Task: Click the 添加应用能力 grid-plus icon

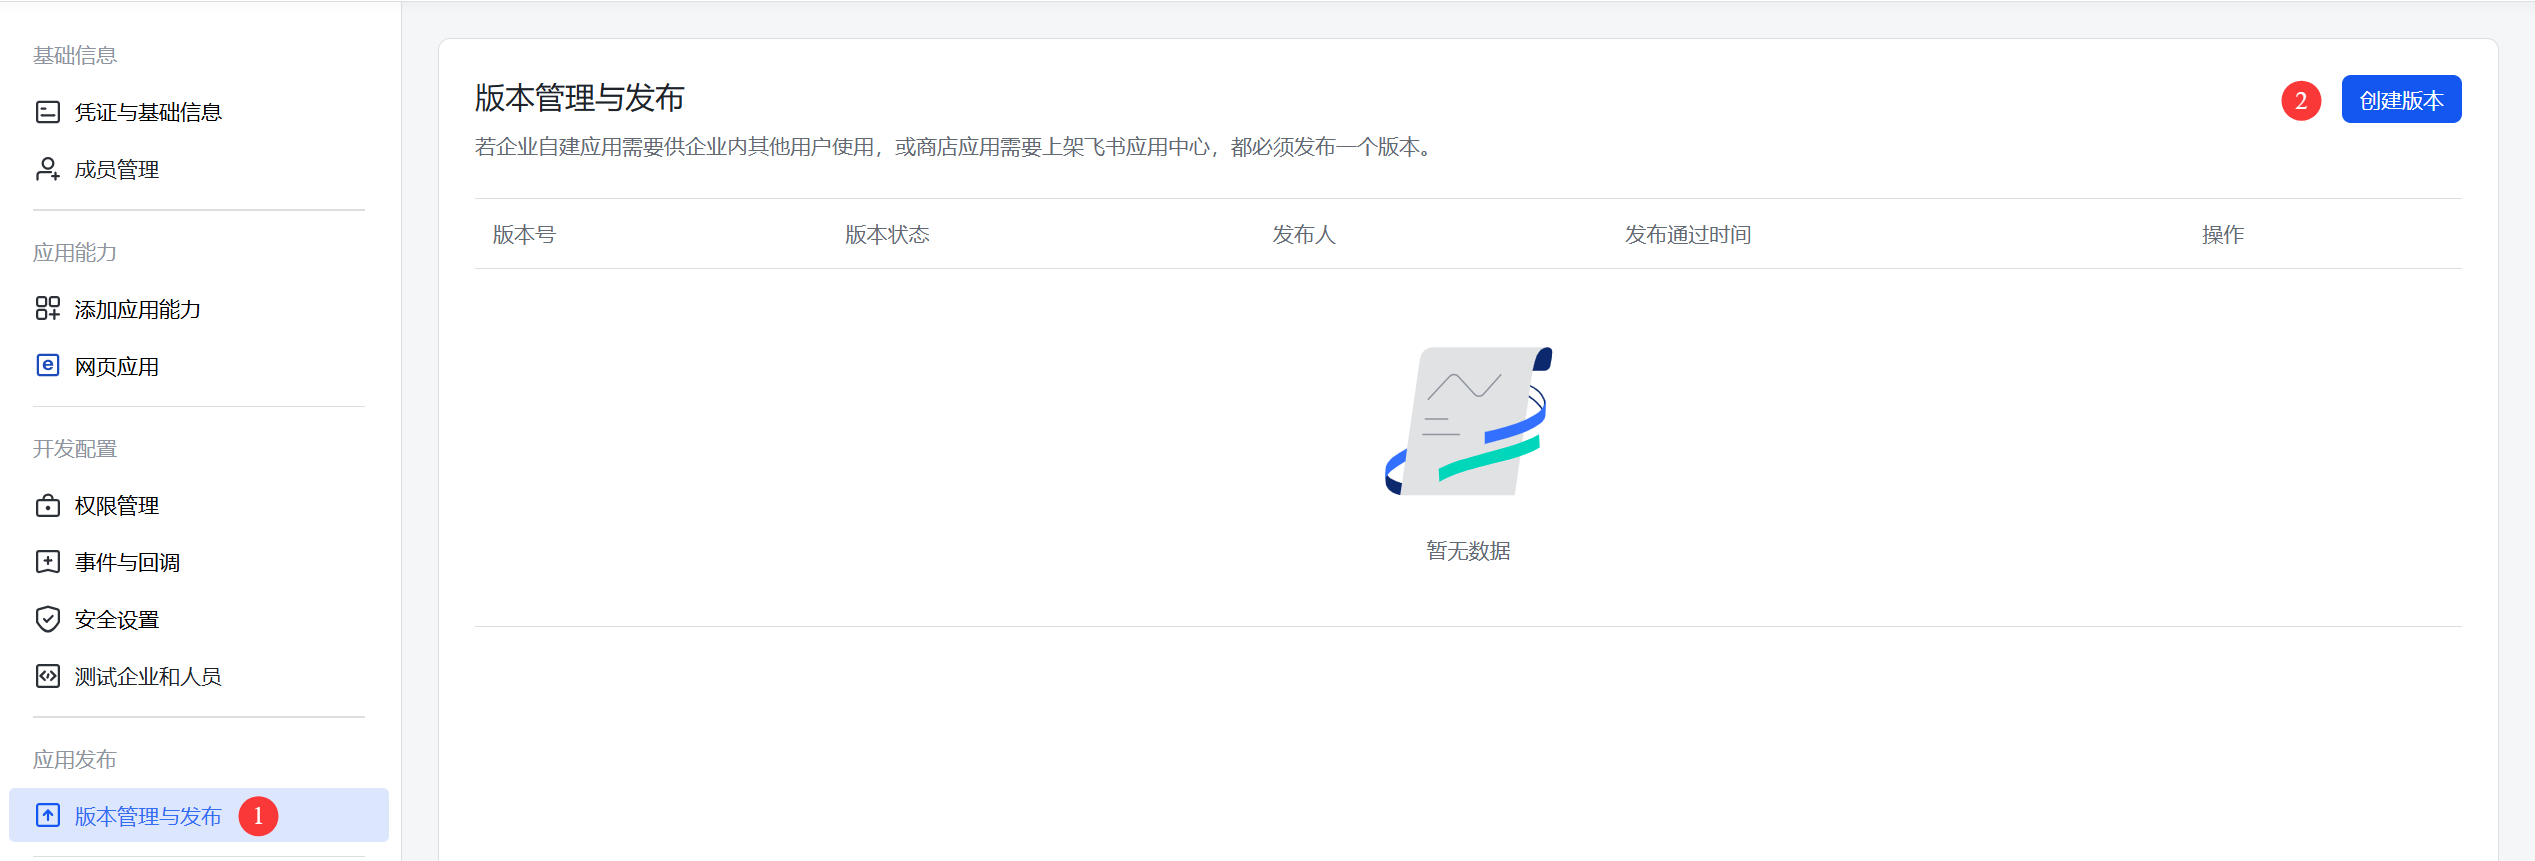Action: pos(47,309)
